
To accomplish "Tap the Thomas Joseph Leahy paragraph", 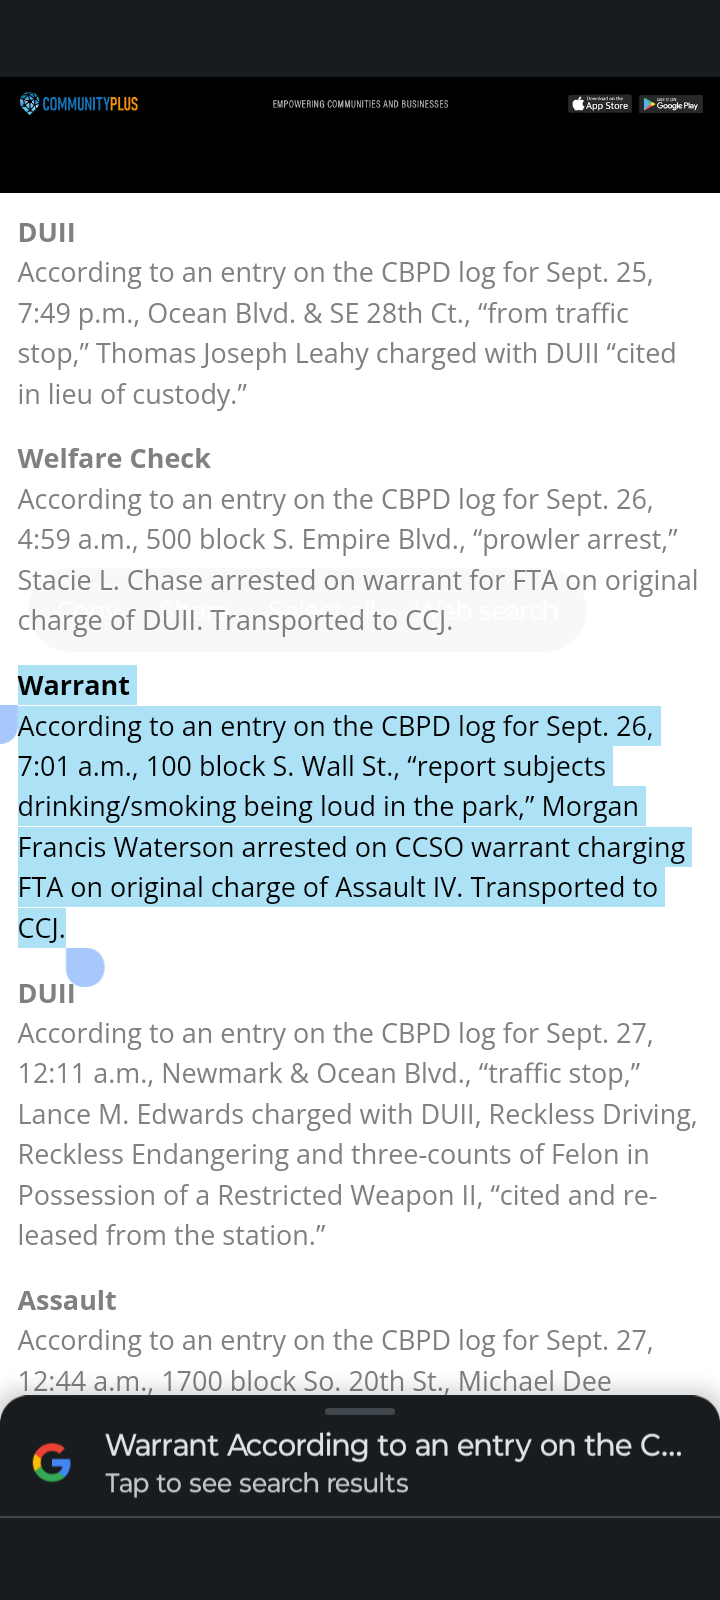I will click(347, 333).
